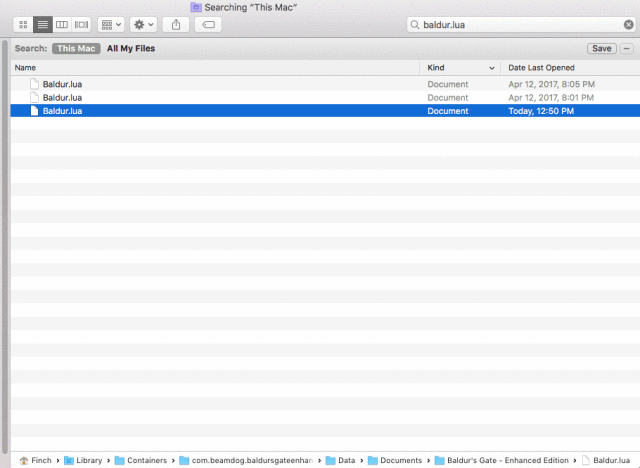
Task: Sort by the Kind column header
Action: tap(460, 68)
